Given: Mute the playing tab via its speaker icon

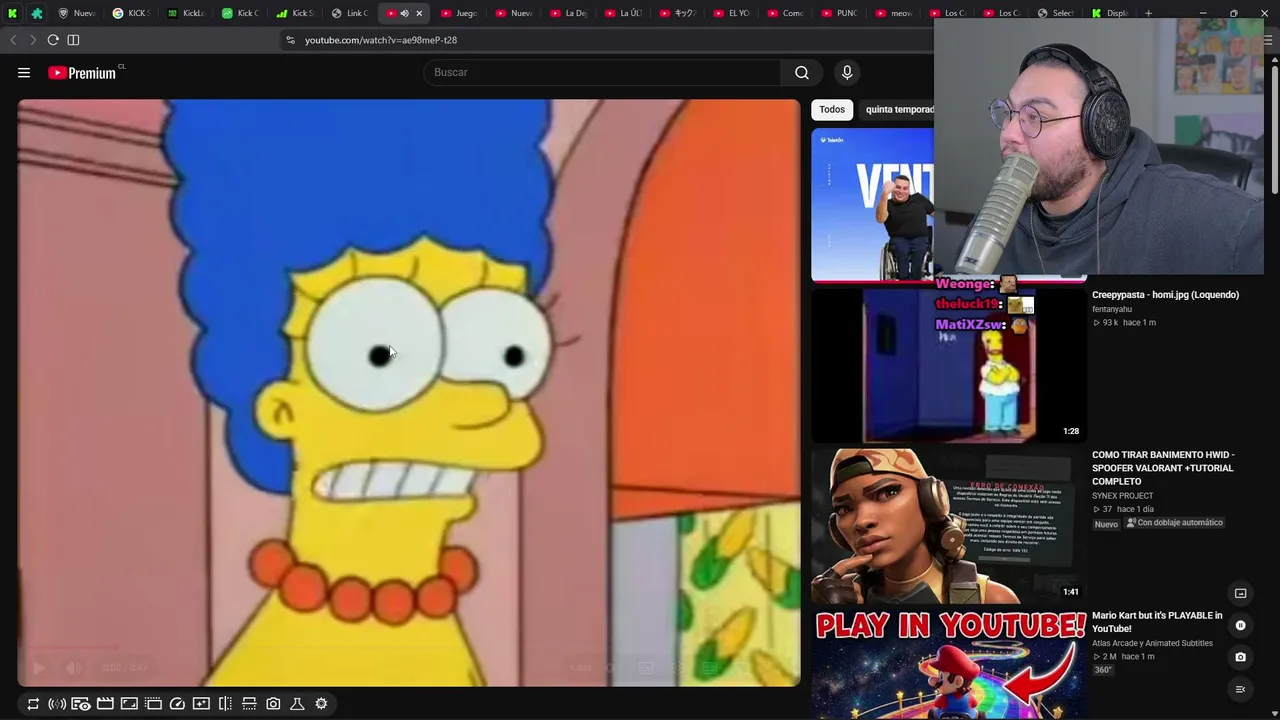Looking at the screenshot, I should tap(405, 13).
